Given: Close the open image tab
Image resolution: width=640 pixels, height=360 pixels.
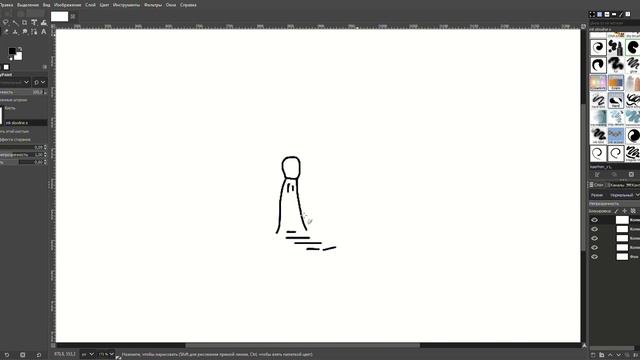Looking at the screenshot, I should click(x=73, y=16).
